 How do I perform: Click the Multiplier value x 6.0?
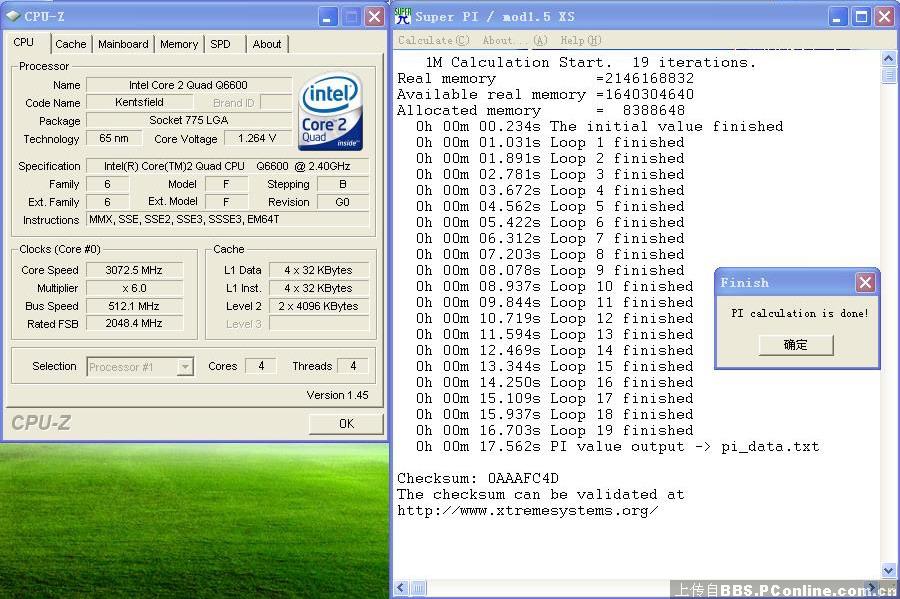point(134,288)
